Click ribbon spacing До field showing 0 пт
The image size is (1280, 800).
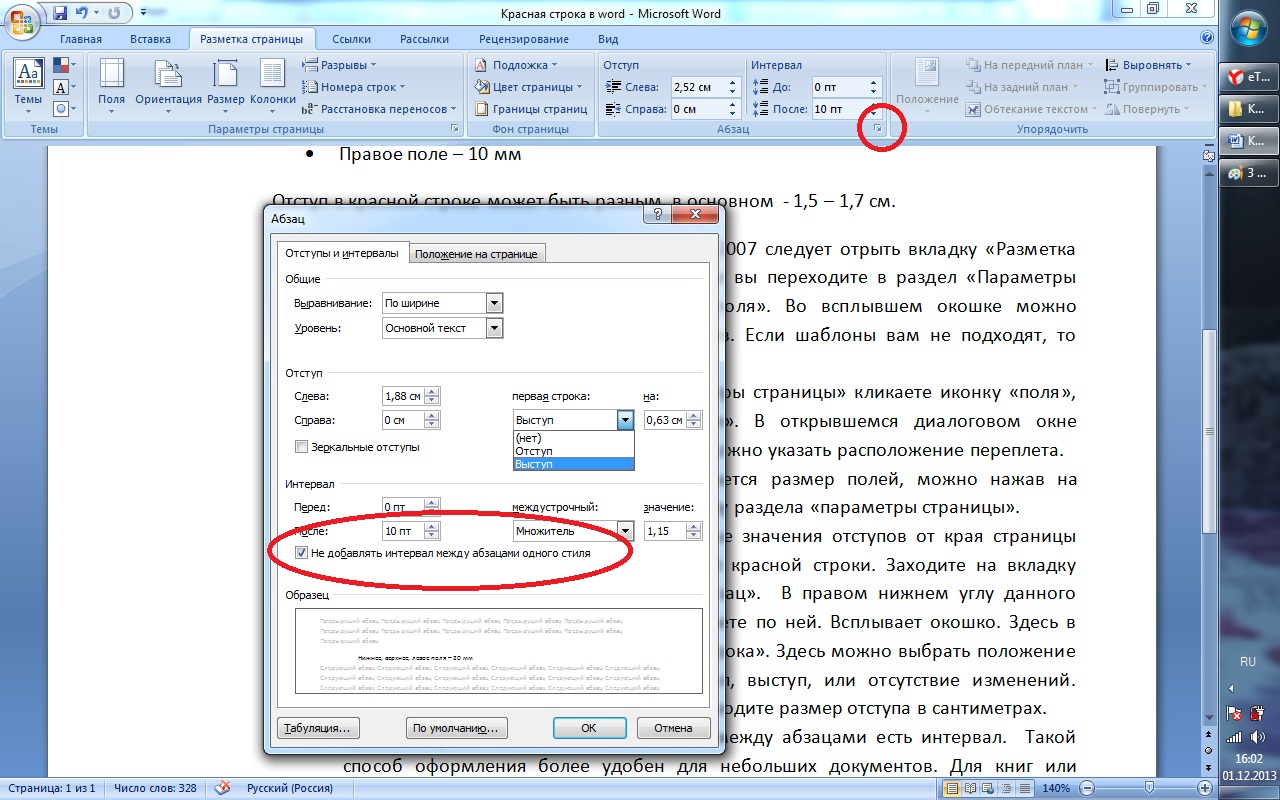(846, 87)
